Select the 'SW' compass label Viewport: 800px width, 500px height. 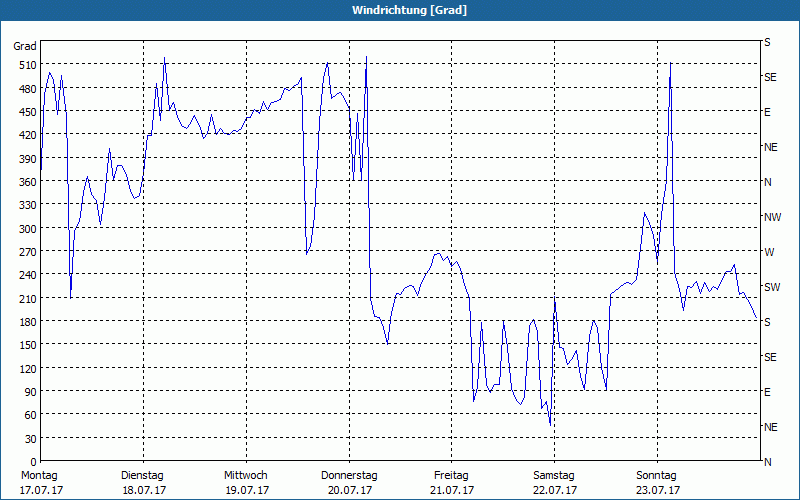(x=772, y=287)
